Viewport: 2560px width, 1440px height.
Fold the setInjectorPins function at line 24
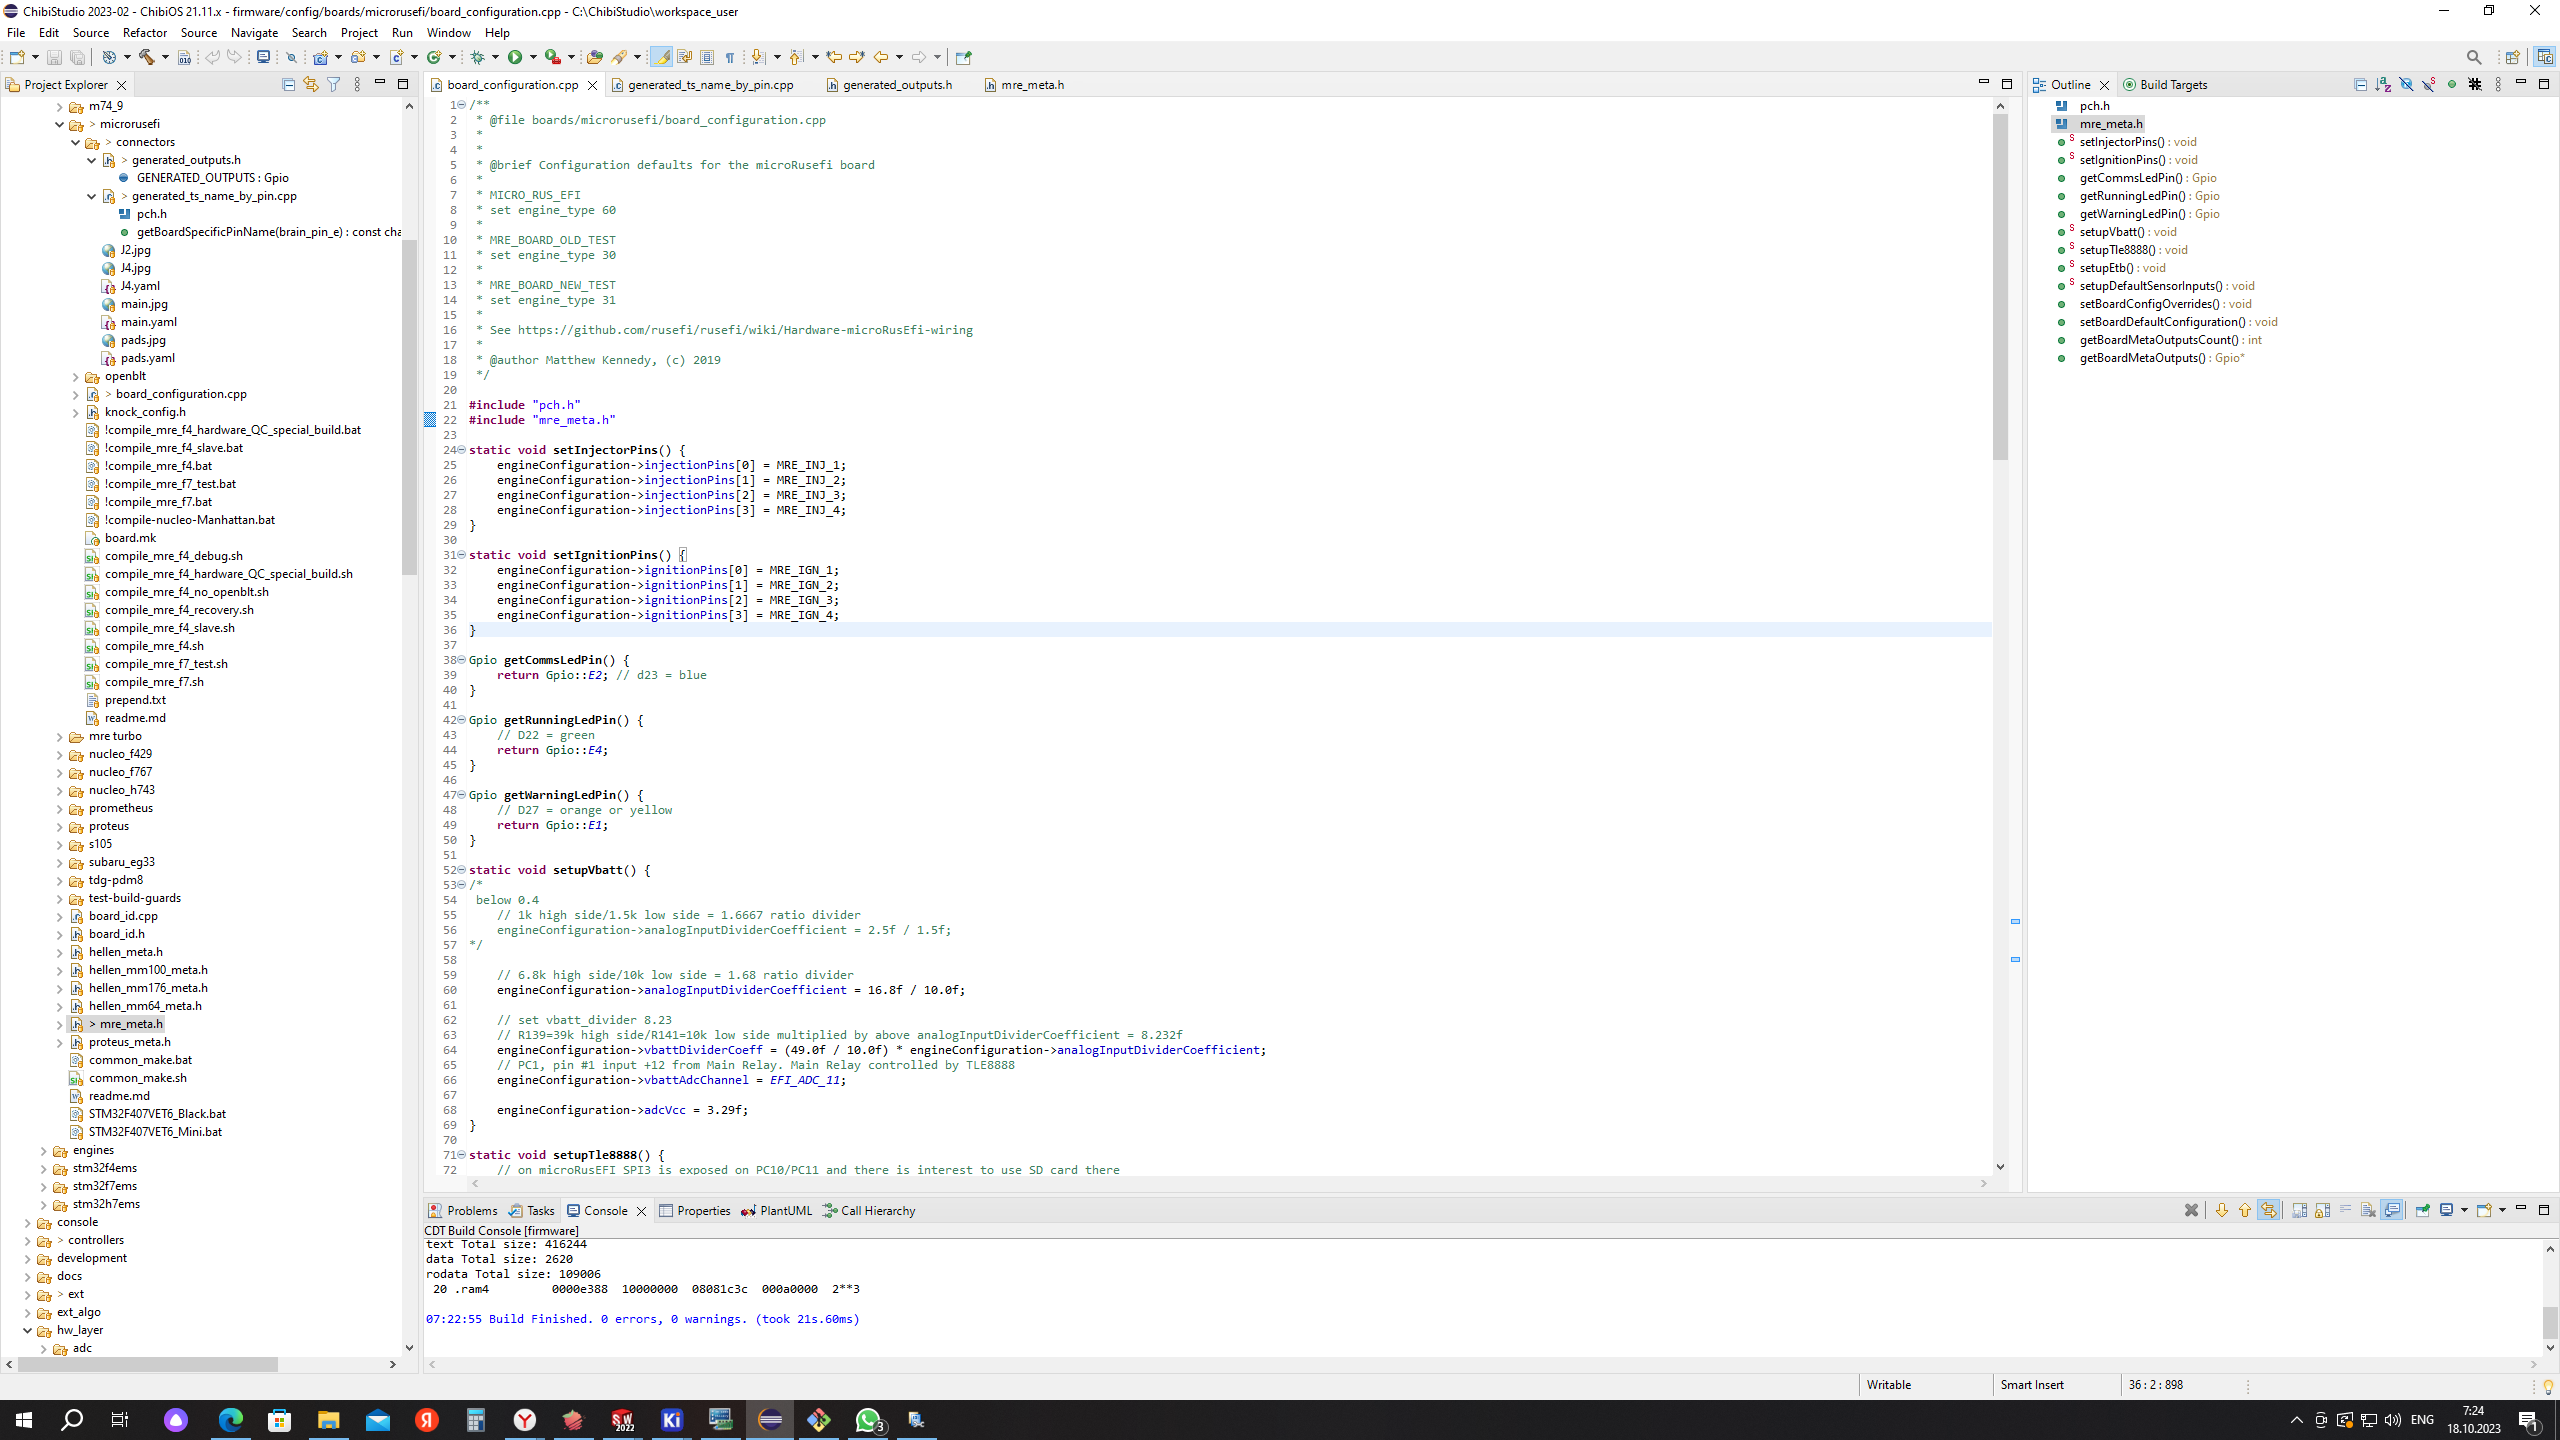[x=461, y=450]
